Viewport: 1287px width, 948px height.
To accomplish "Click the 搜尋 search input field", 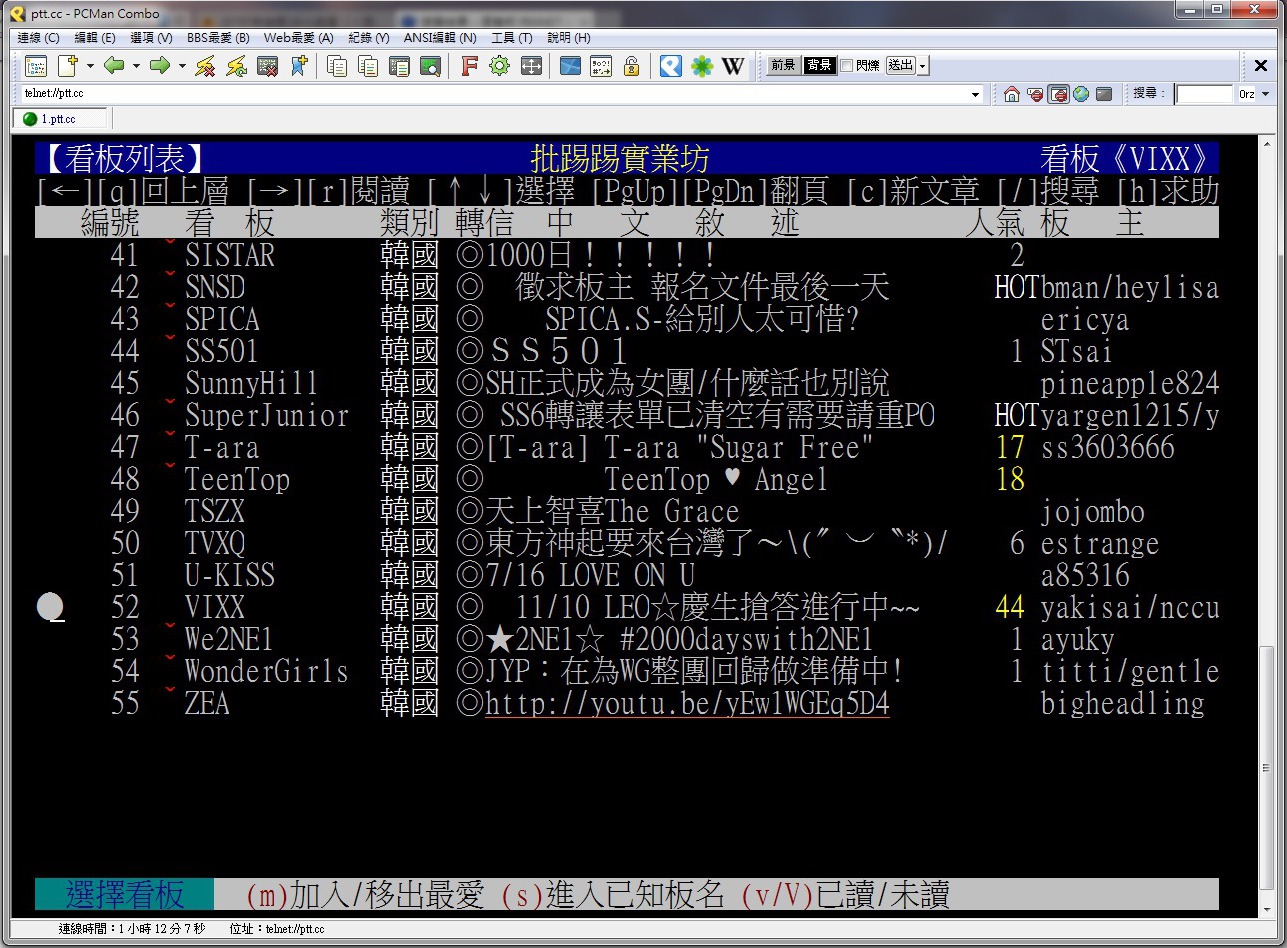I will pyautogui.click(x=1203, y=94).
